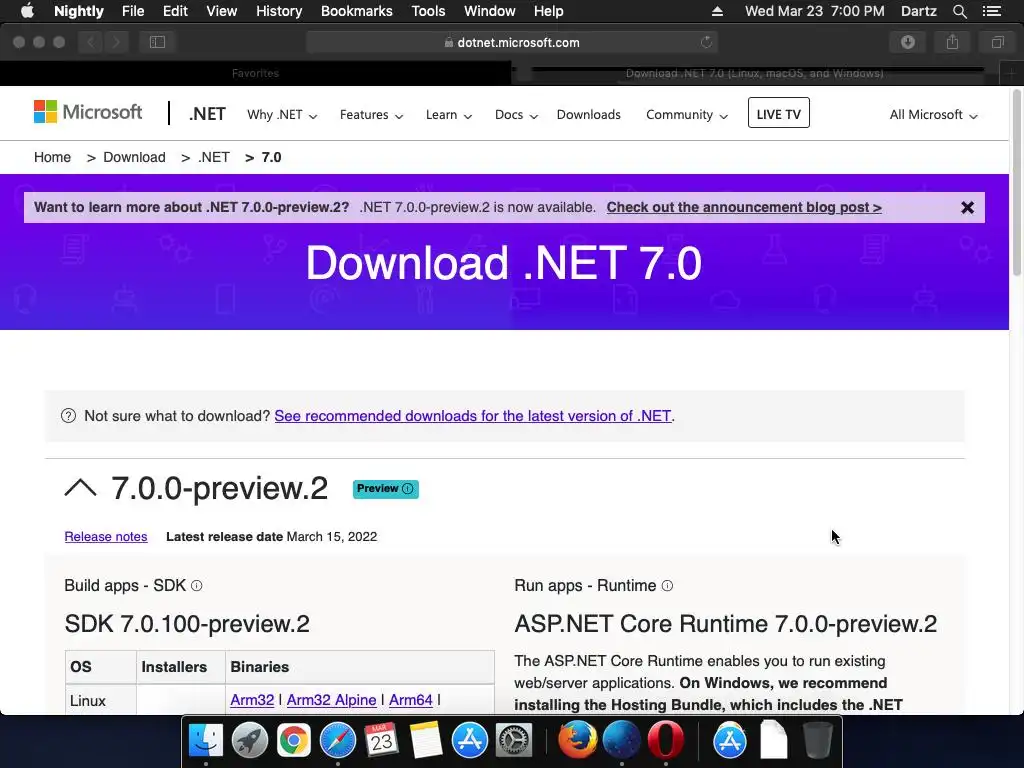Launch Opera from the Dock

[x=665, y=741]
